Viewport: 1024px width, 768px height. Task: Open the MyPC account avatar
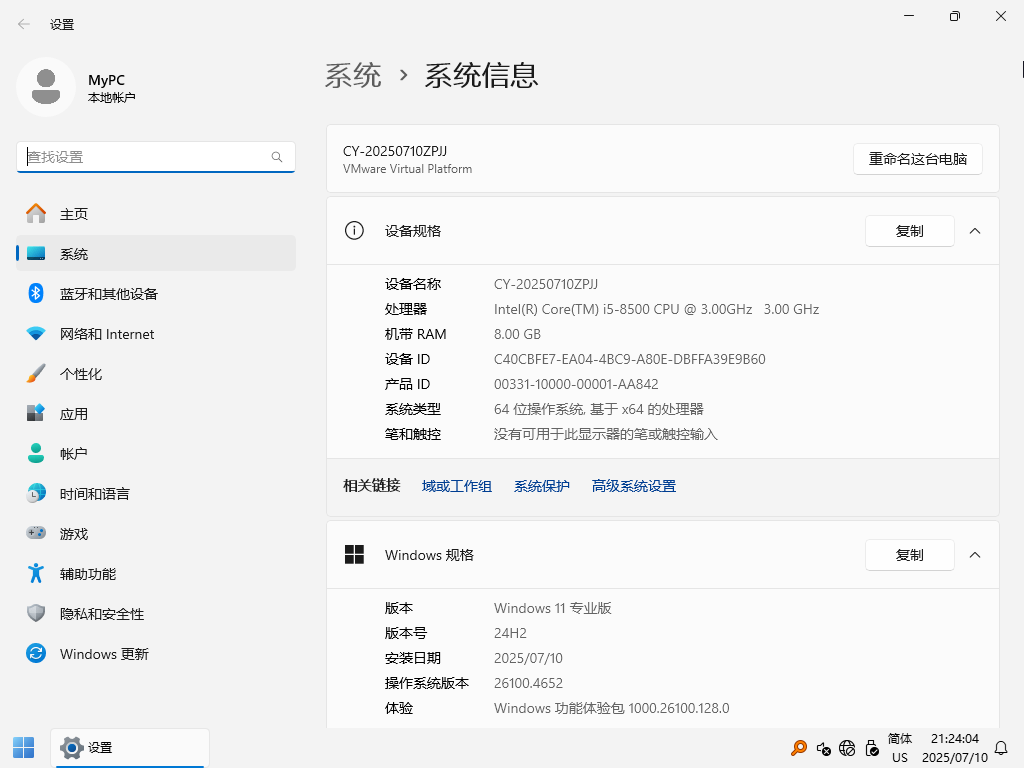point(46,87)
